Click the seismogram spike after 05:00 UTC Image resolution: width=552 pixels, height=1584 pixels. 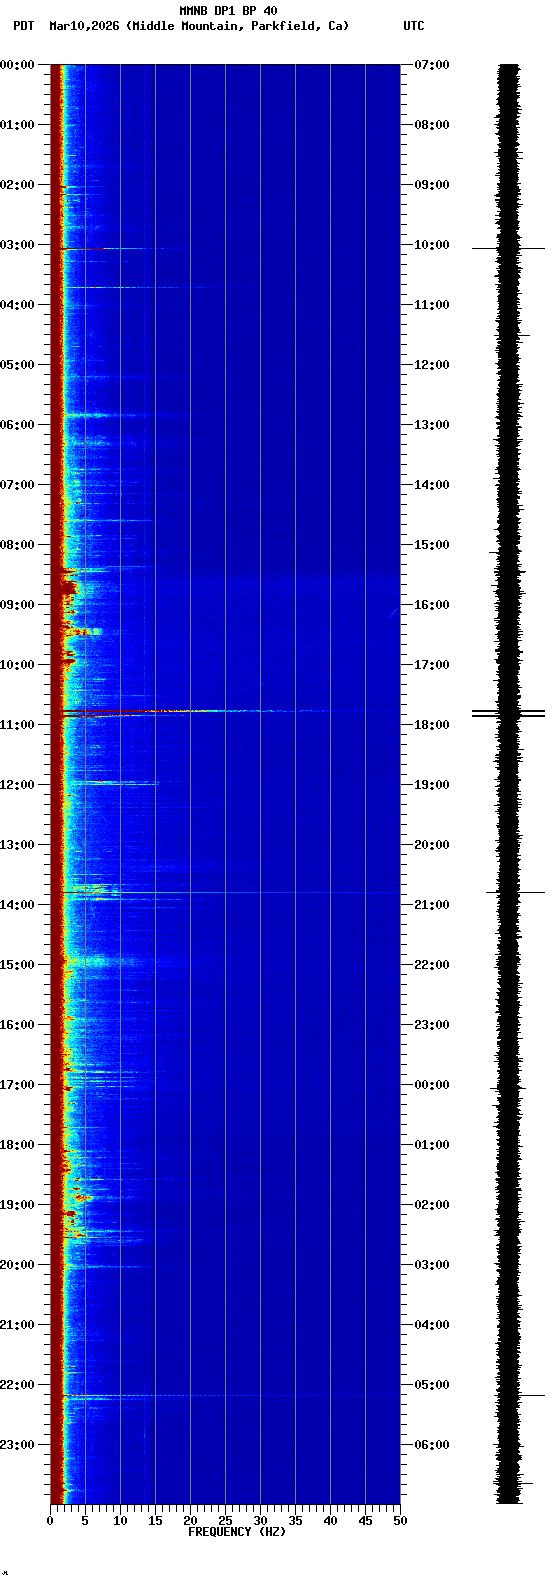[x=519, y=1395]
